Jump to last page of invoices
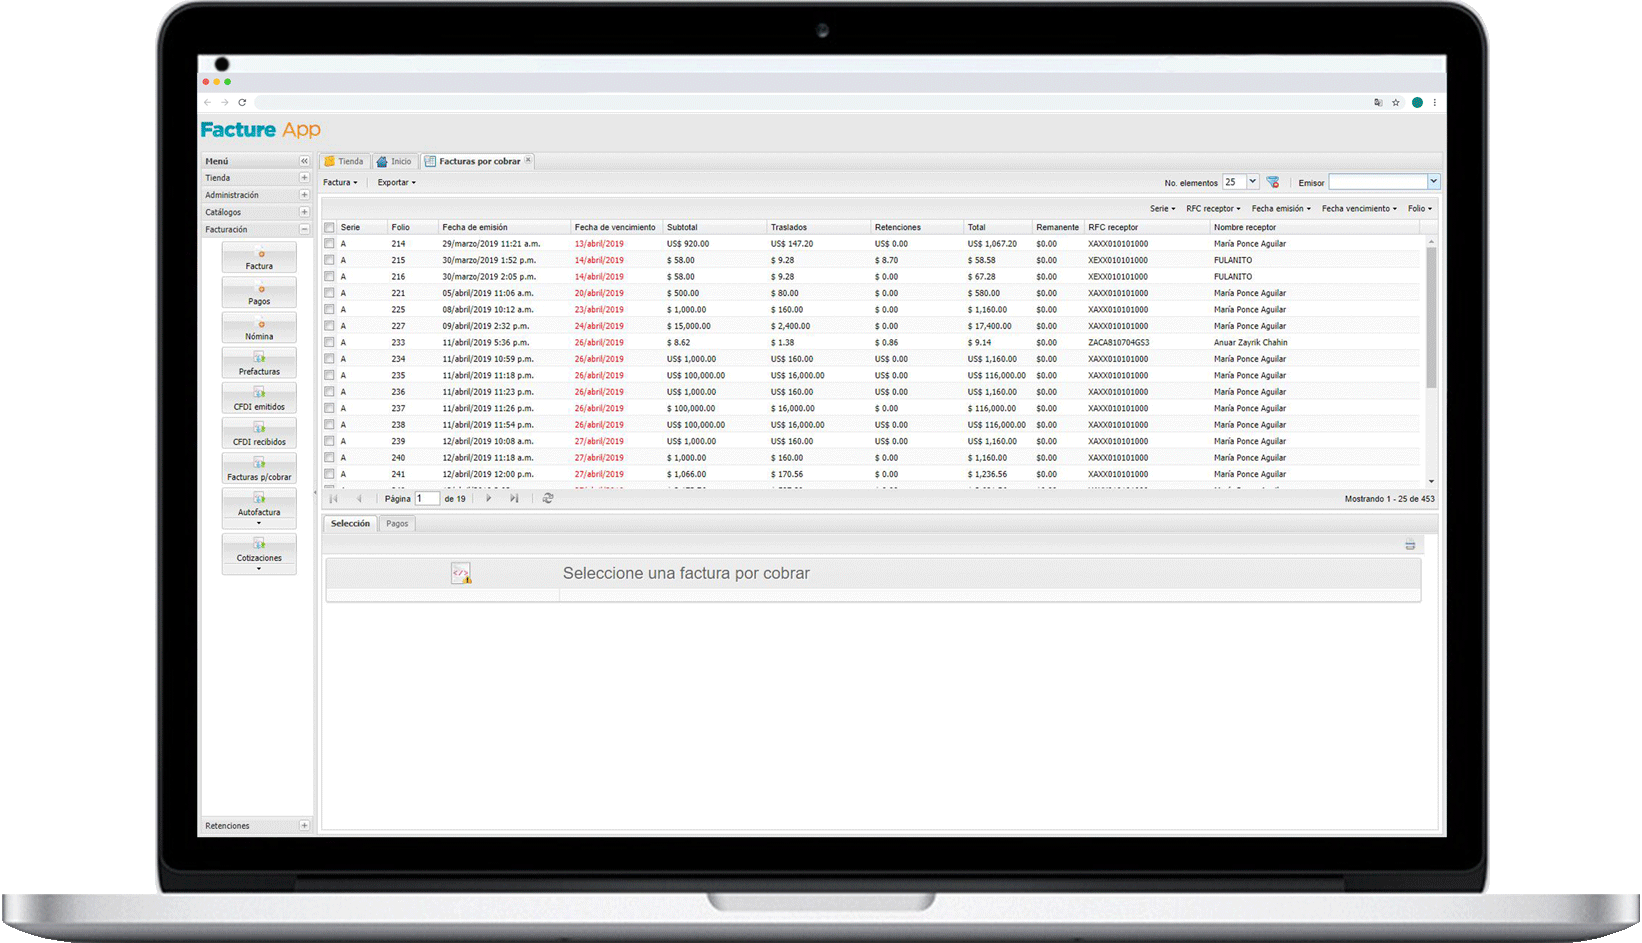 click(514, 498)
